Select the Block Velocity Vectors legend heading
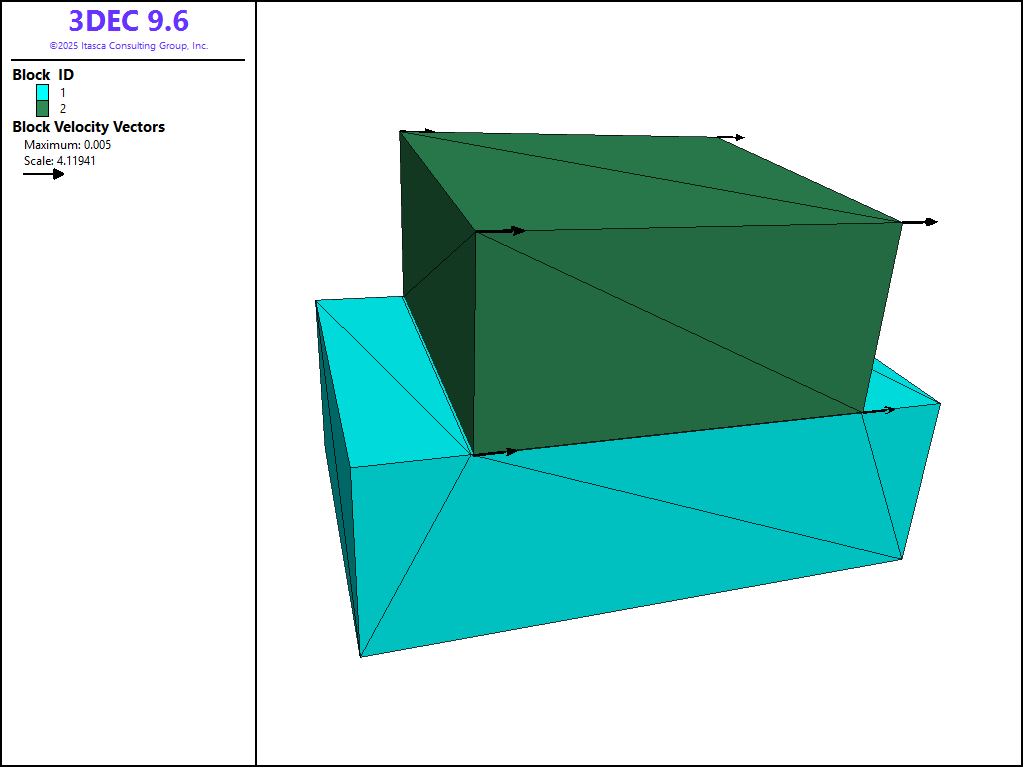1024x768 pixels. tap(88, 127)
